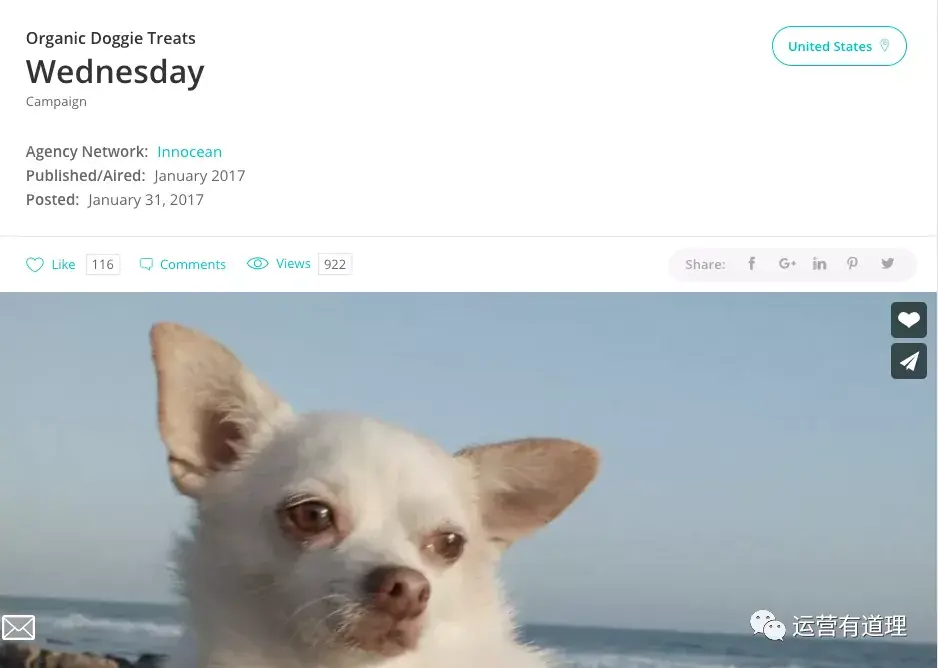This screenshot has height=668, width=938.
Task: Share on Facebook icon
Action: [x=751, y=264]
